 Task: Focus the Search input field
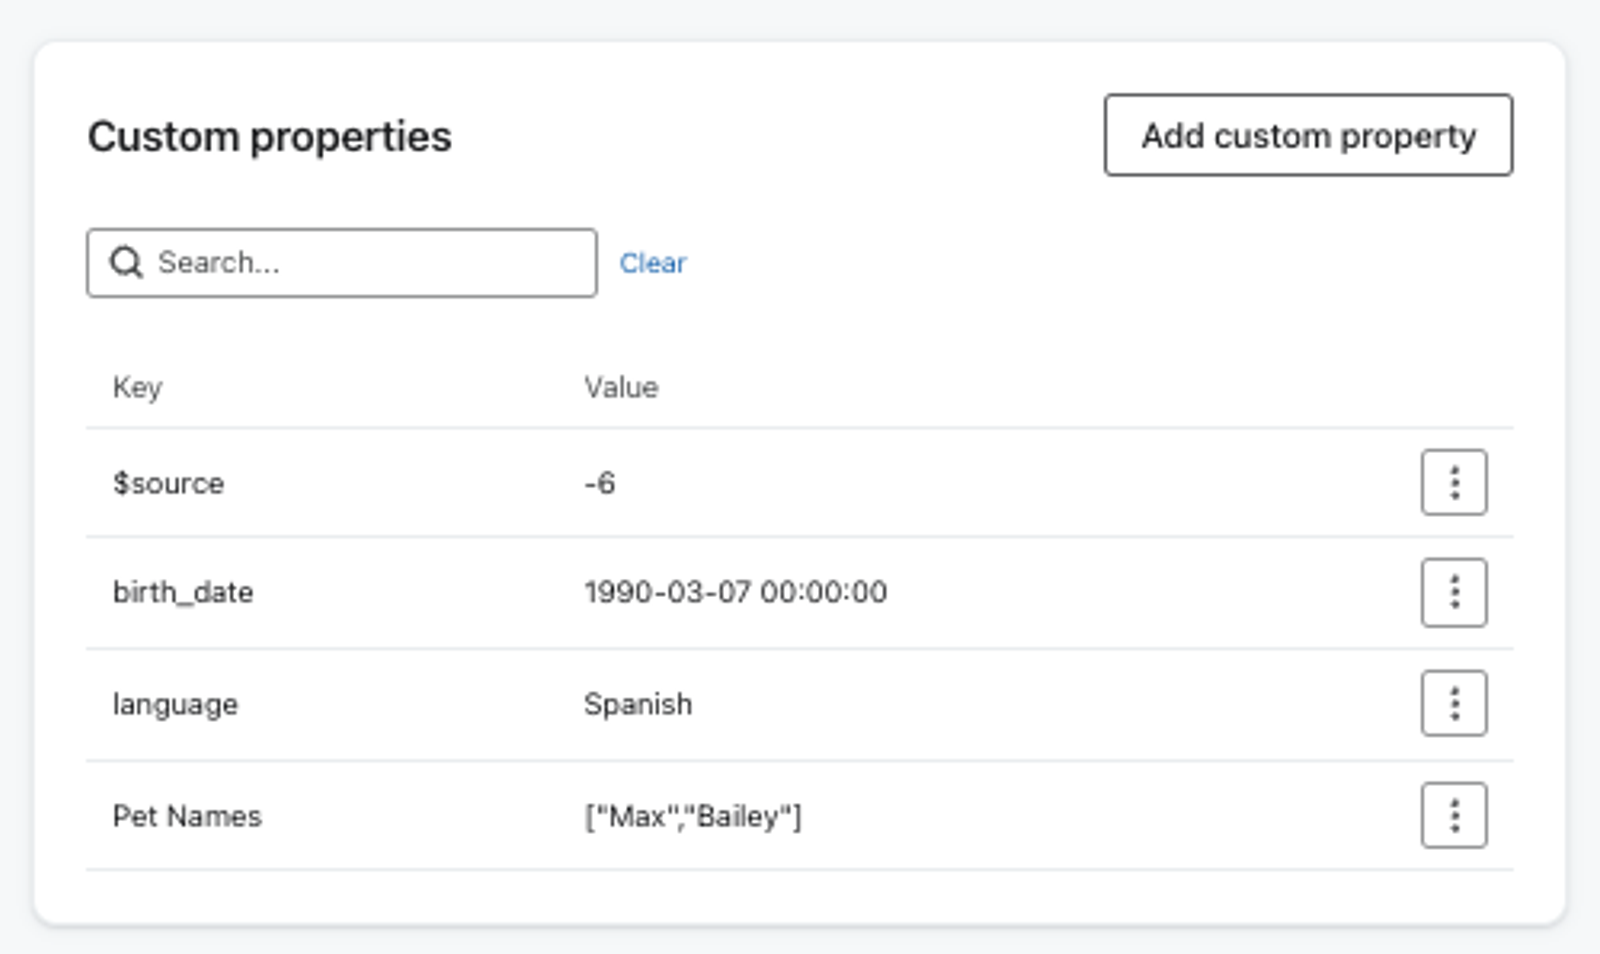tap(342, 263)
